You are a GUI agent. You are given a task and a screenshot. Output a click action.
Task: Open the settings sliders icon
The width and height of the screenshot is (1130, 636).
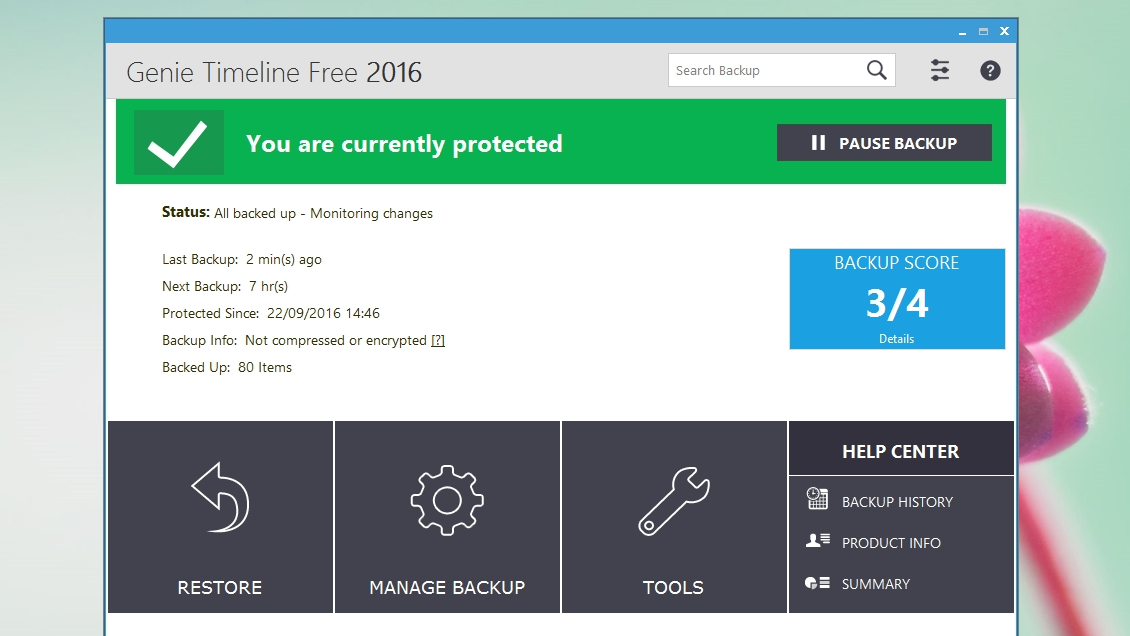tap(939, 70)
